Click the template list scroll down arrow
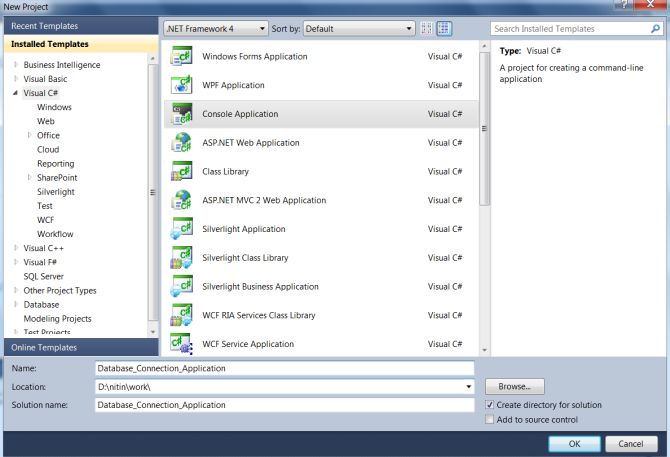The width and height of the screenshot is (670, 457). pyautogui.click(x=484, y=350)
